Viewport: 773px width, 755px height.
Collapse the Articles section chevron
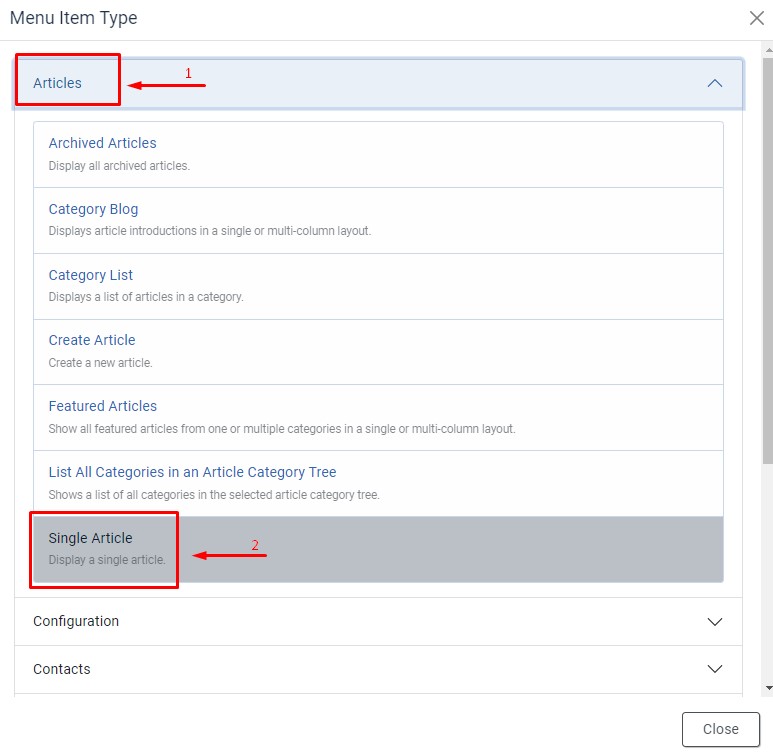[x=714, y=83]
